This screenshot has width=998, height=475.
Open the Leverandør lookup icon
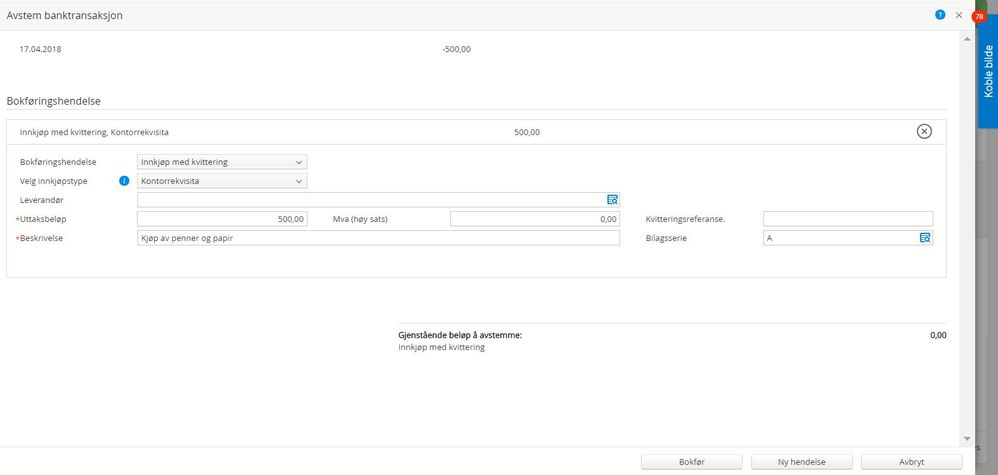612,200
